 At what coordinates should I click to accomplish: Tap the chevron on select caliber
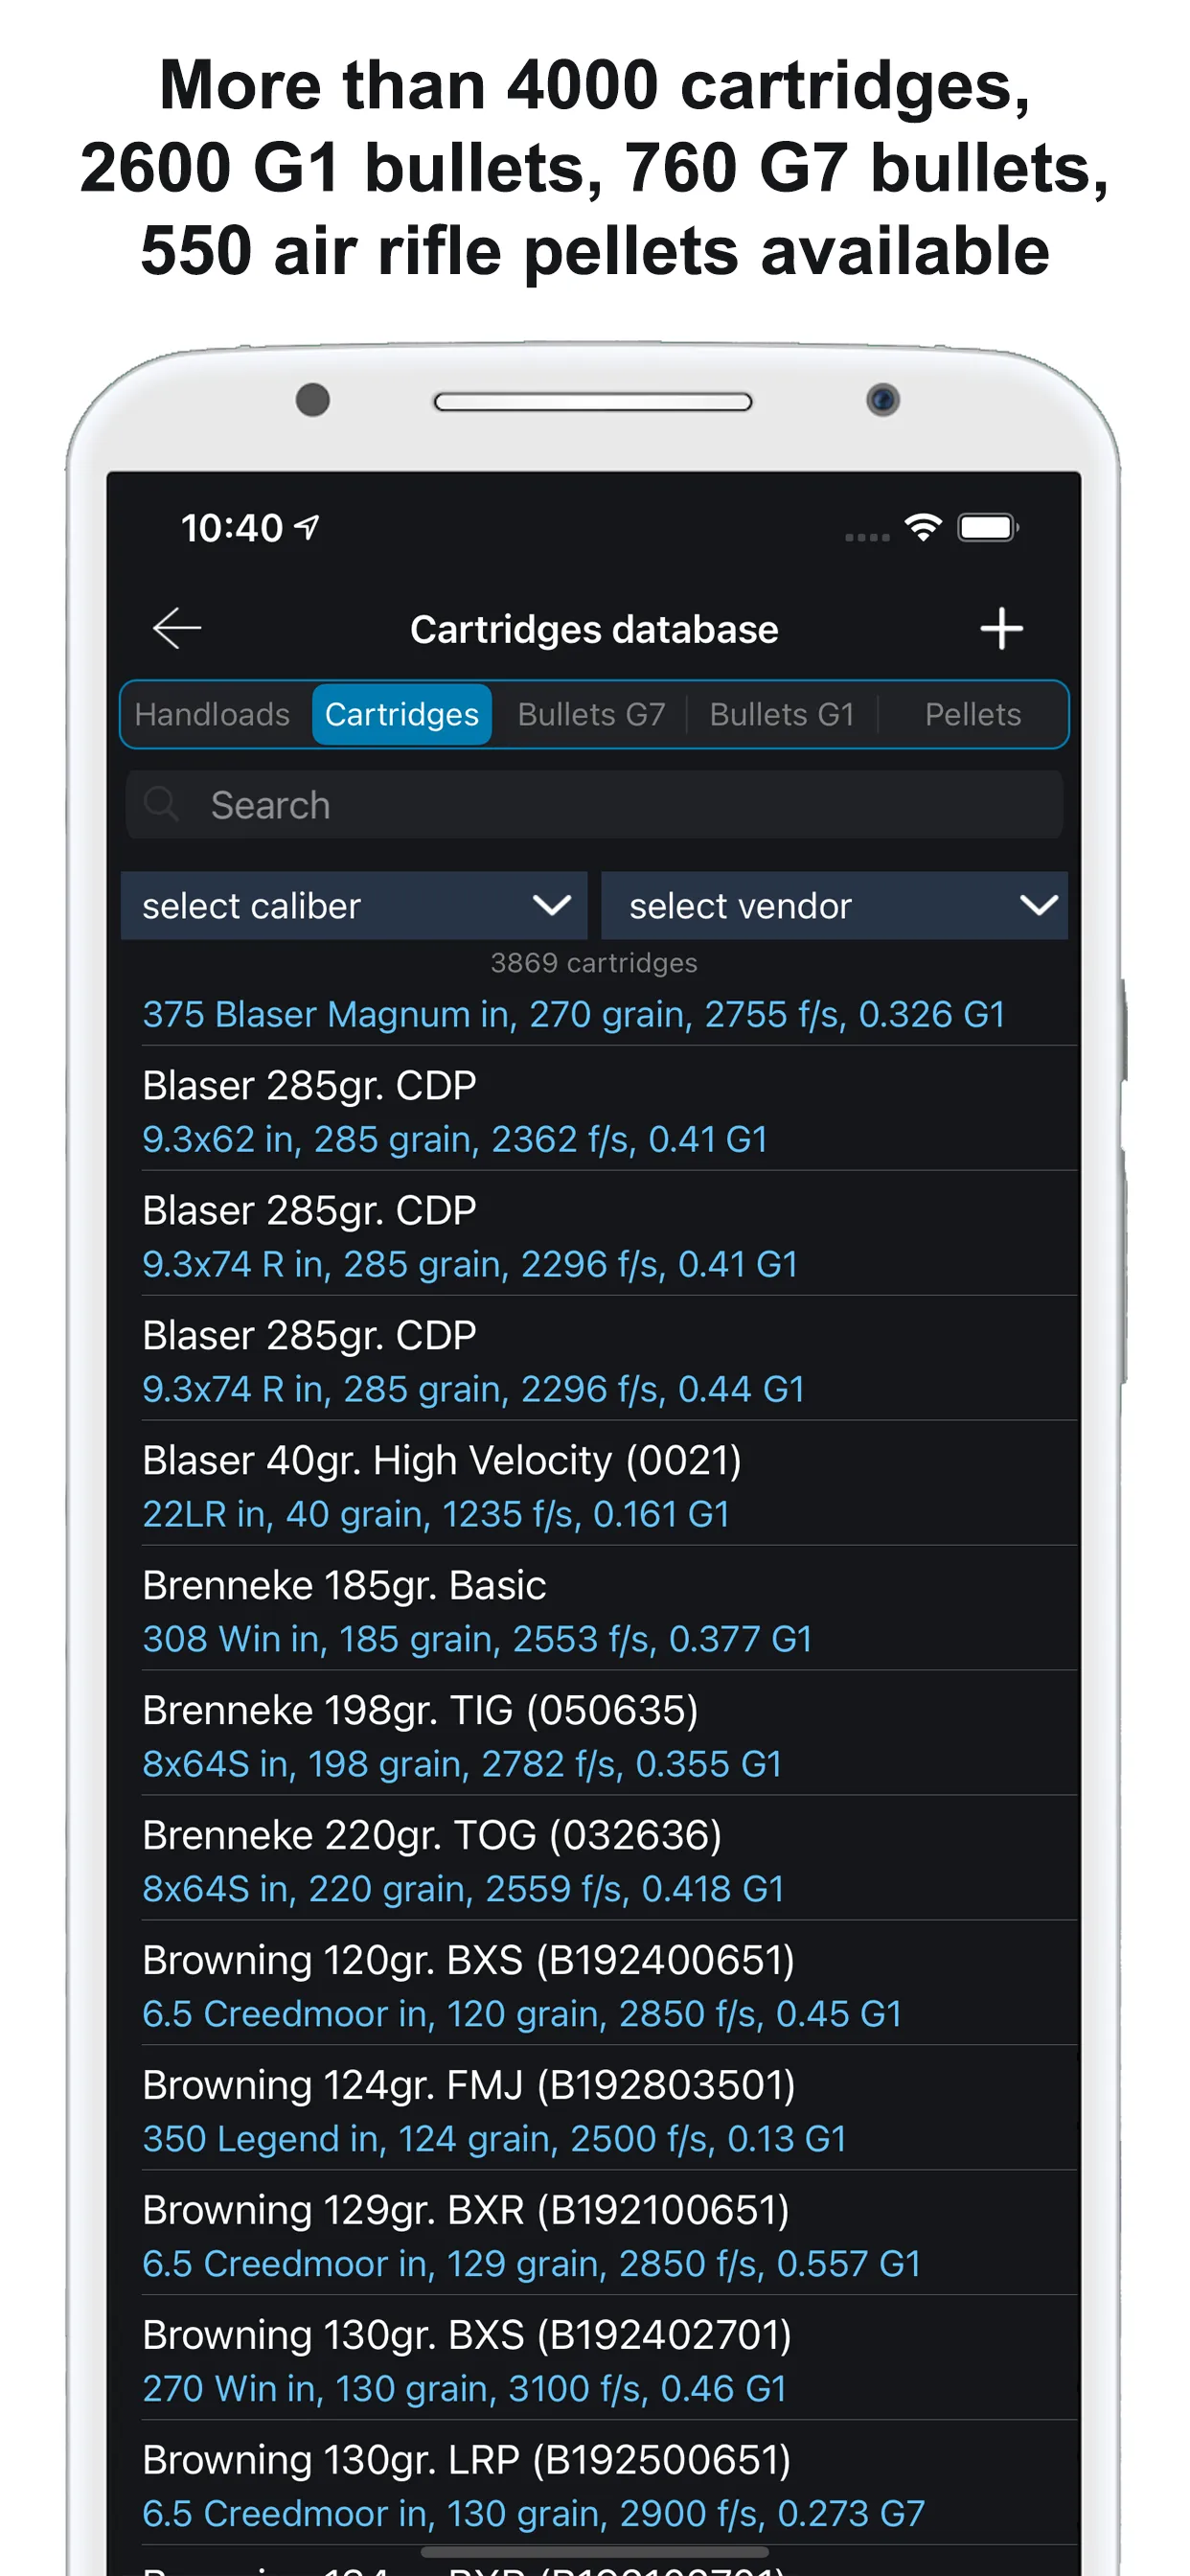551,906
